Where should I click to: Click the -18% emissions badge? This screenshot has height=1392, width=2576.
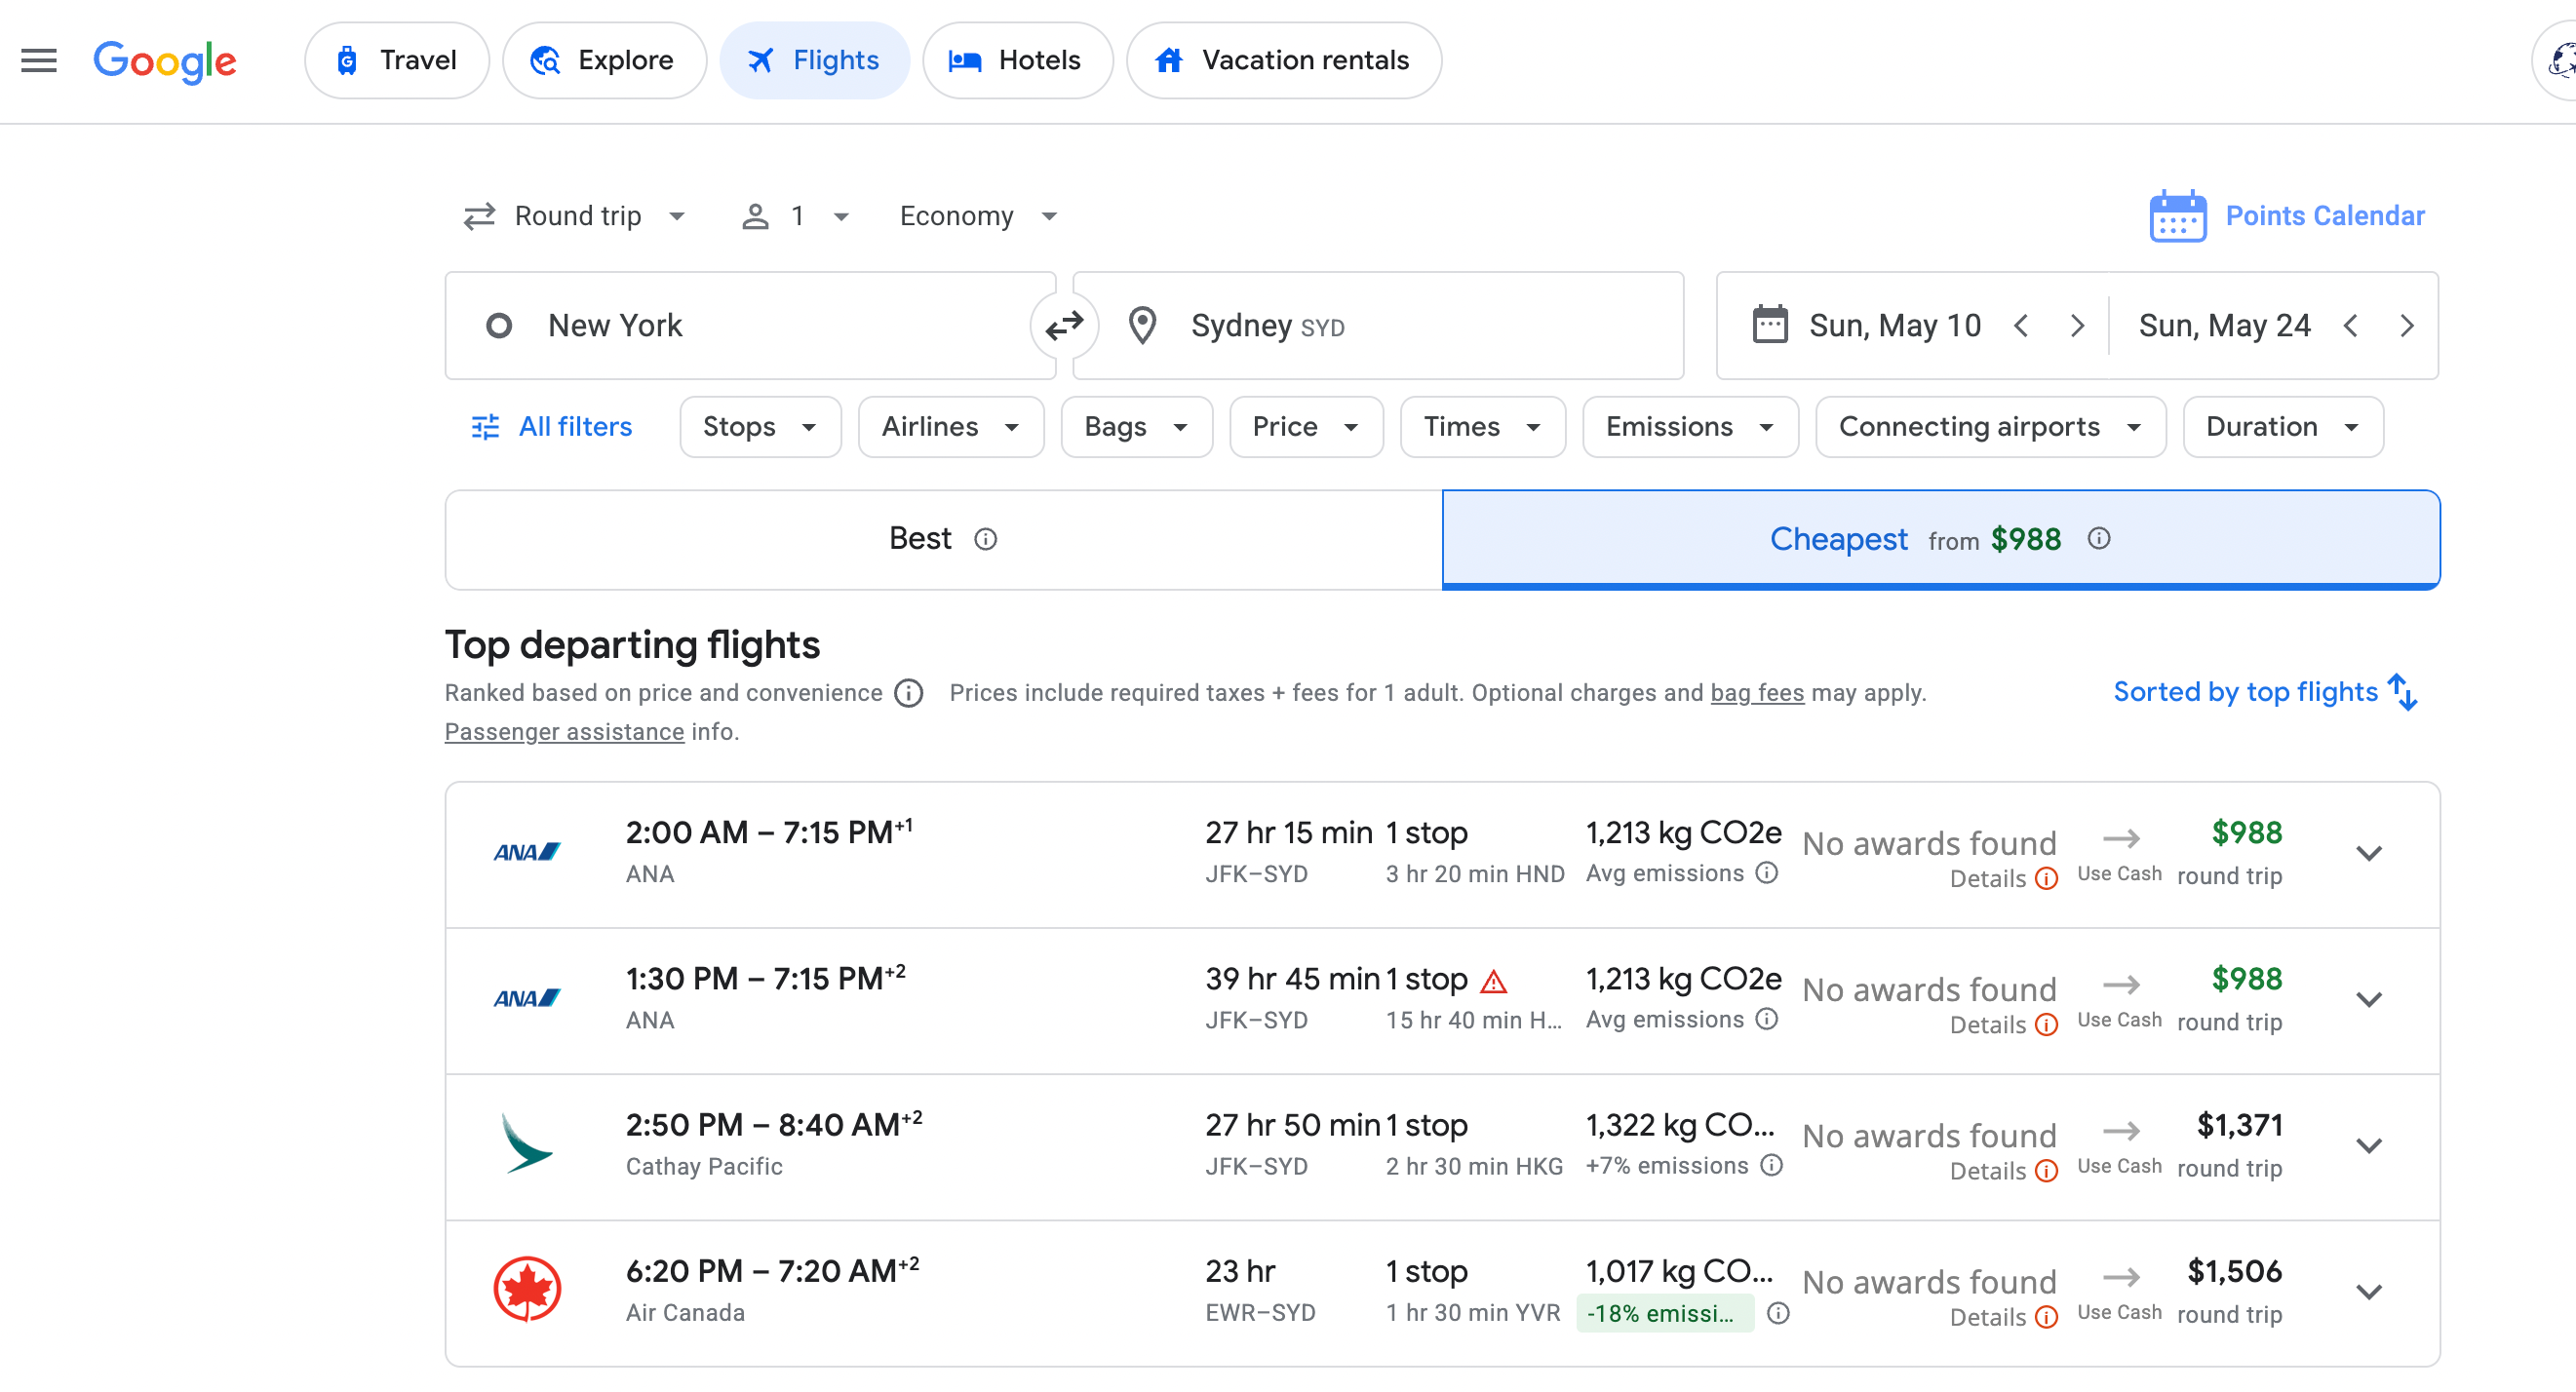[1664, 1313]
